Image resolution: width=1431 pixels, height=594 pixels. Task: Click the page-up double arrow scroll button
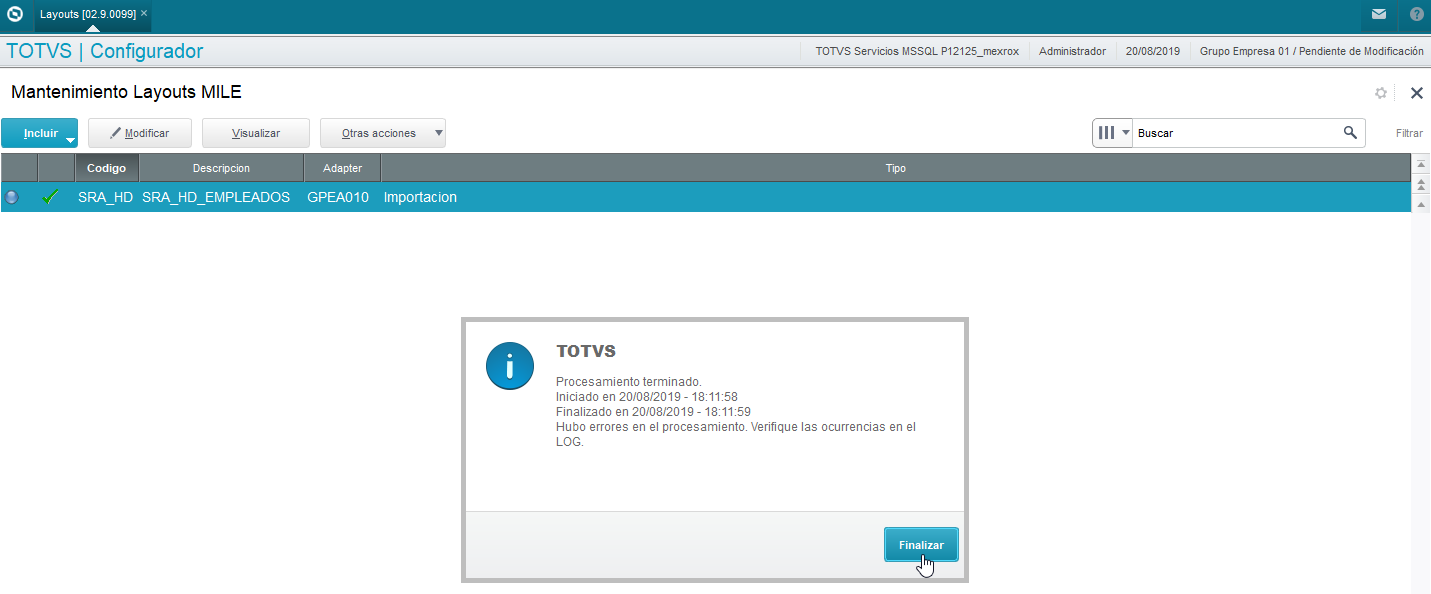point(1421,184)
